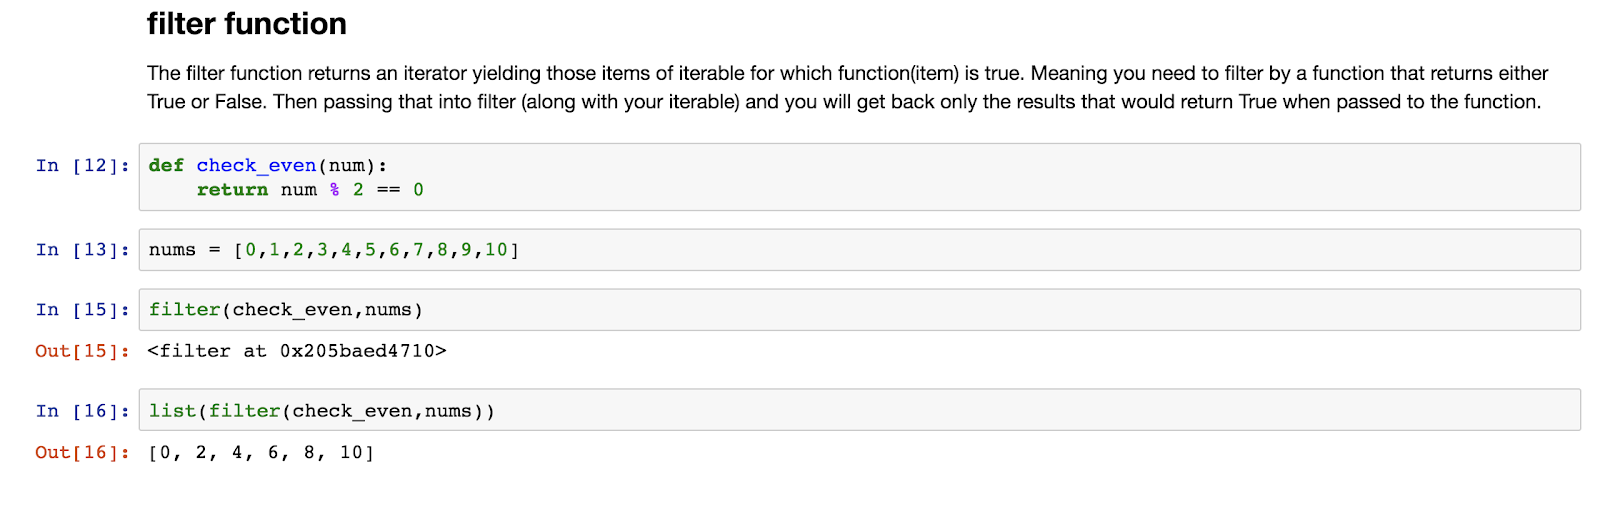Screen dimensions: 1600x511
Task: Click the "list" keyword in cell 16
Action: click(172, 411)
